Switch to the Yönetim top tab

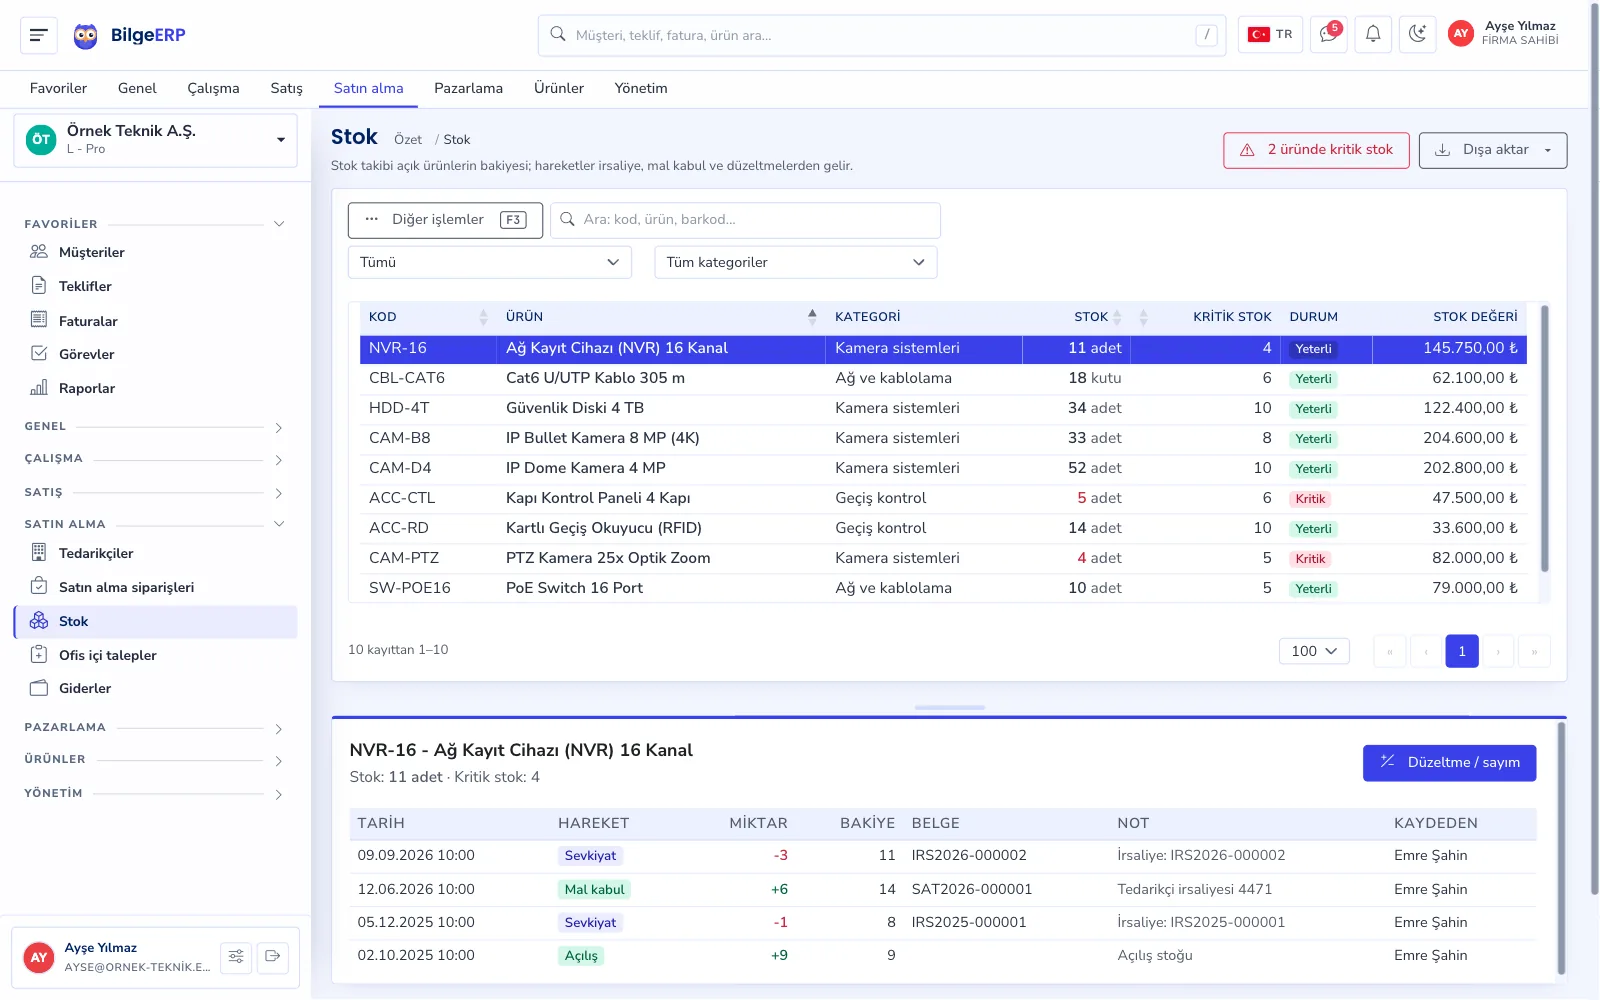(x=641, y=88)
